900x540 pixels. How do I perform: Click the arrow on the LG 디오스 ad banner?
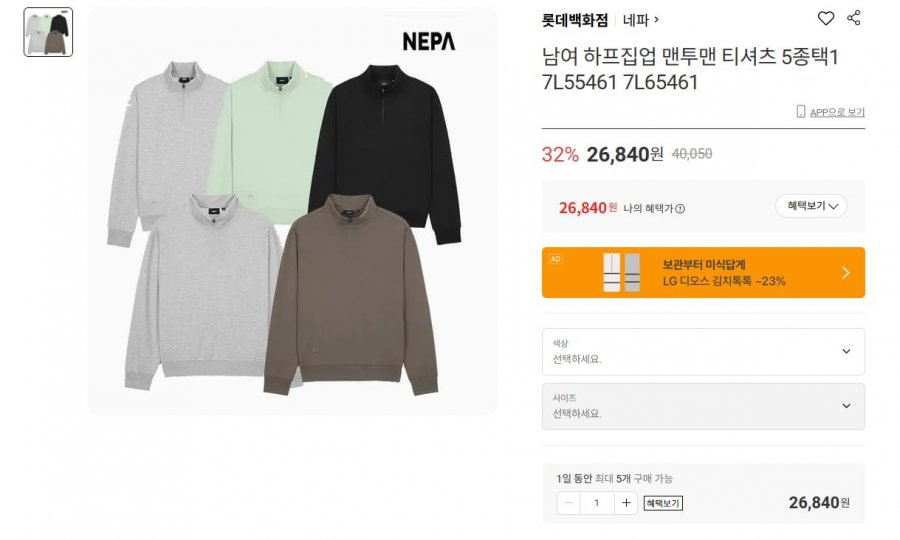845,273
